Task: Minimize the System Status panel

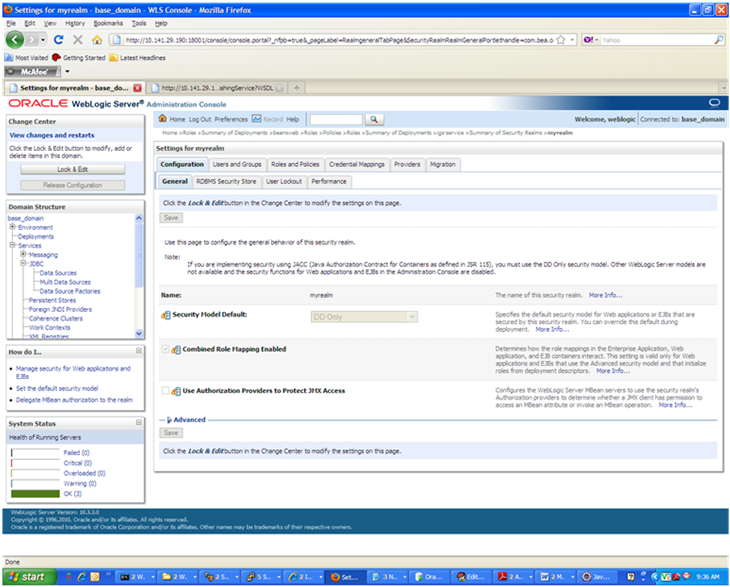Action: 139,423
